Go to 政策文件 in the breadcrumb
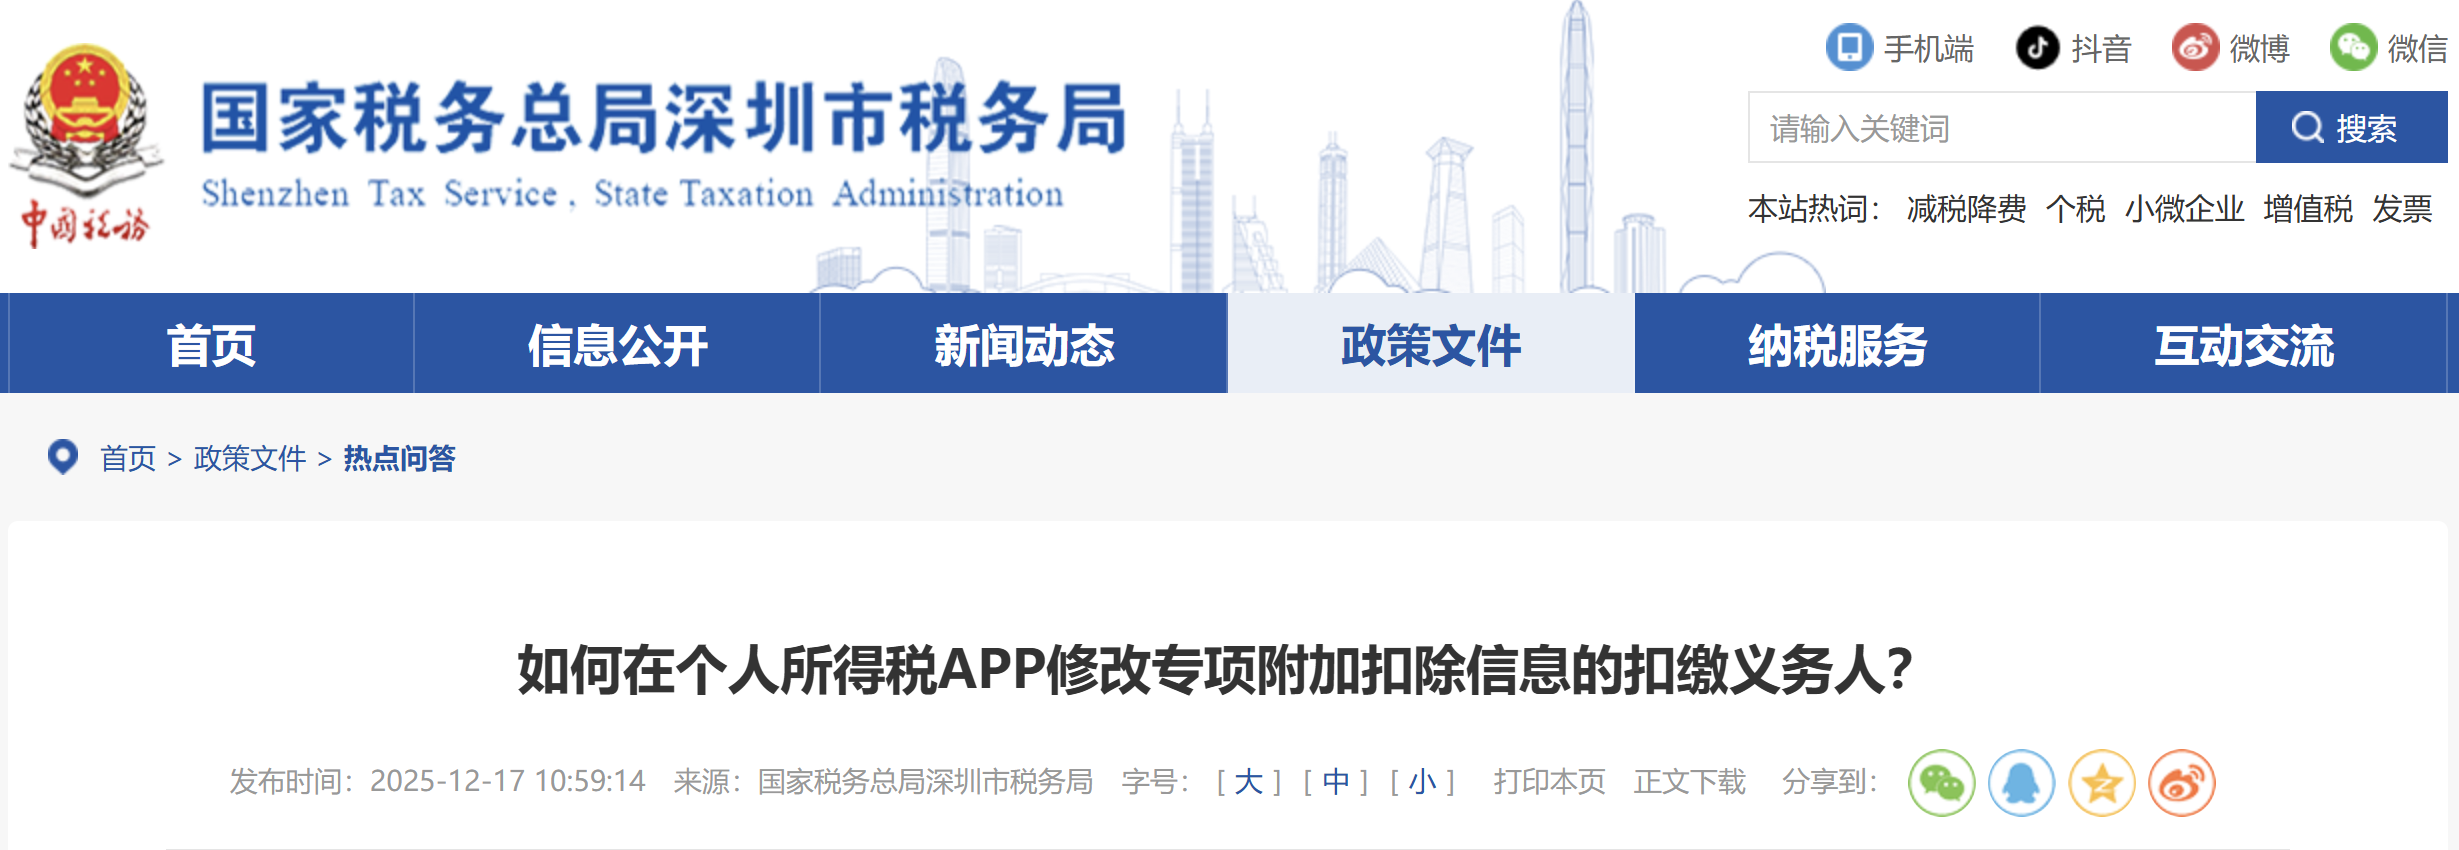Screen dimensions: 2459x850 [250, 458]
